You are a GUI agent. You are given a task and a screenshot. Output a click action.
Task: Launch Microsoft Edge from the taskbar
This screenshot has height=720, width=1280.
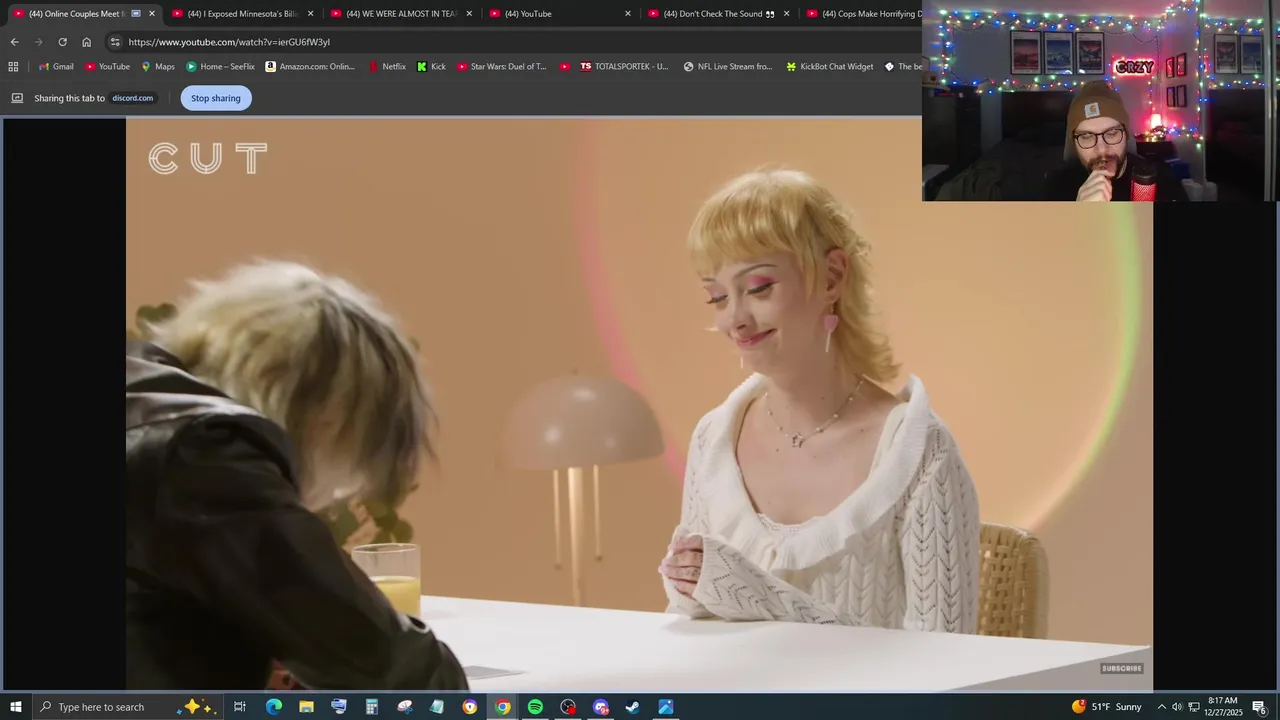click(273, 707)
